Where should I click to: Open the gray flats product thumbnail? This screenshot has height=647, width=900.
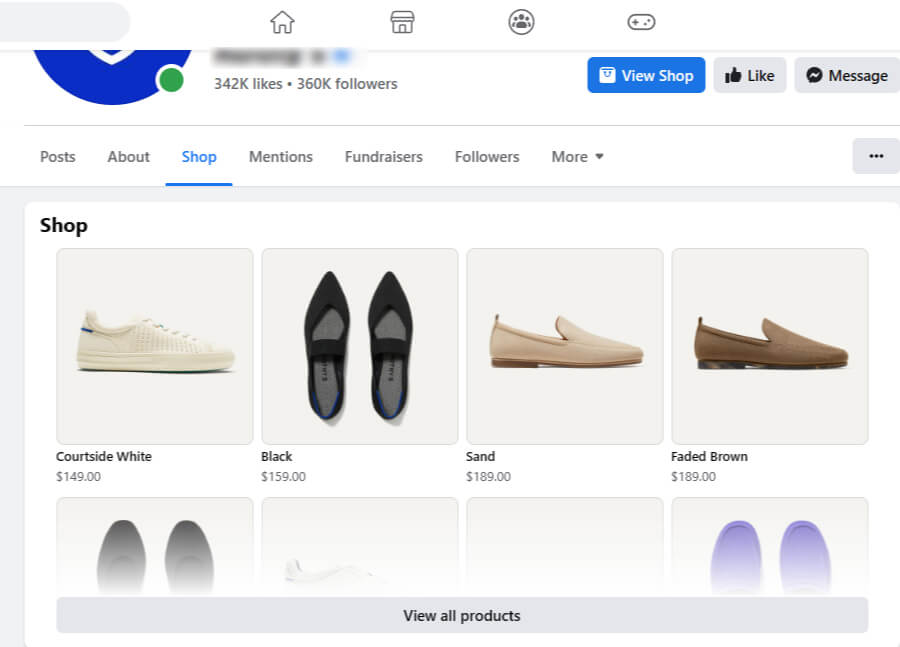click(x=154, y=547)
